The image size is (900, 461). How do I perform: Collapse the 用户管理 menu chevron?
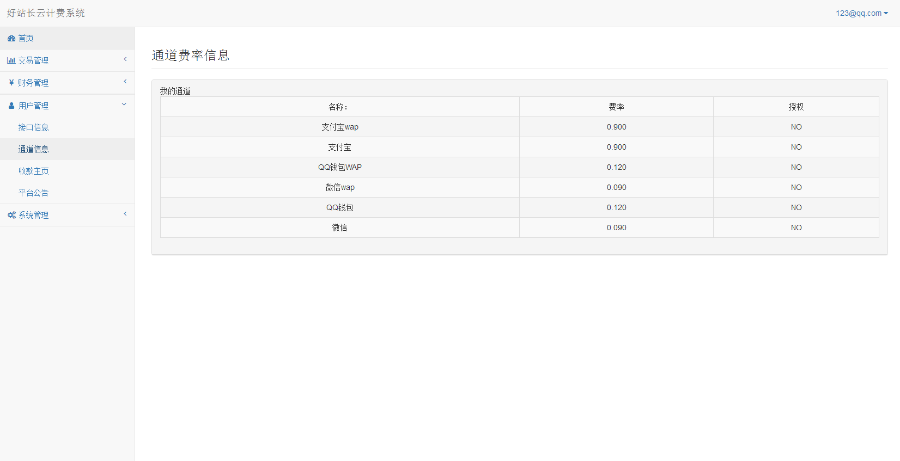coord(125,105)
